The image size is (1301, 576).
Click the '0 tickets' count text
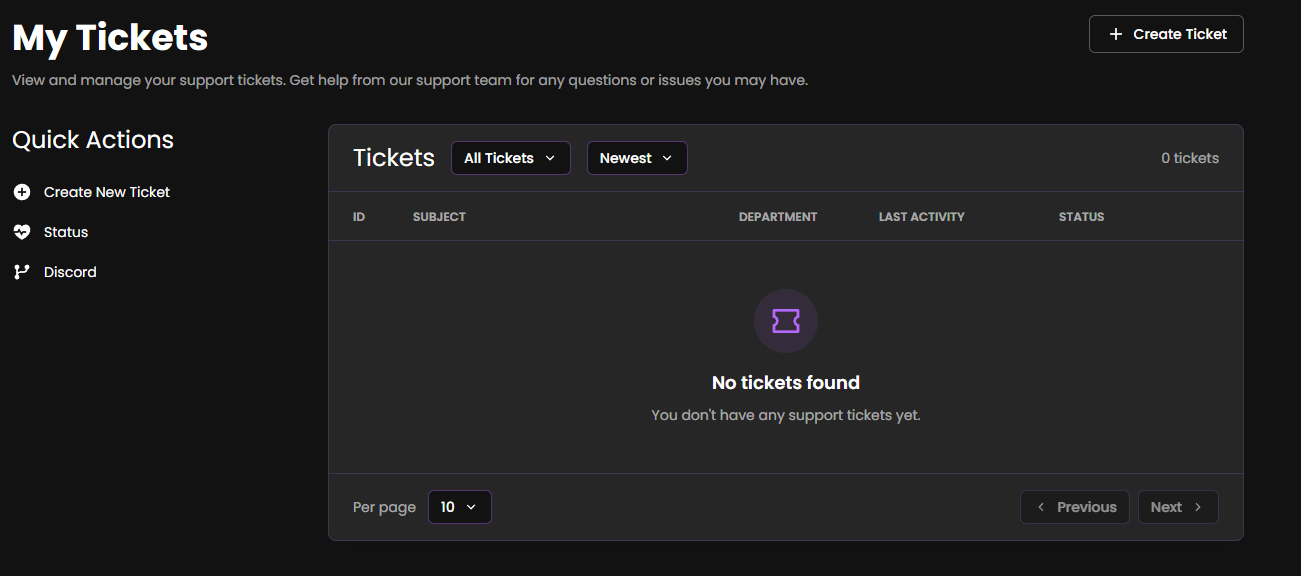pyautogui.click(x=1190, y=158)
